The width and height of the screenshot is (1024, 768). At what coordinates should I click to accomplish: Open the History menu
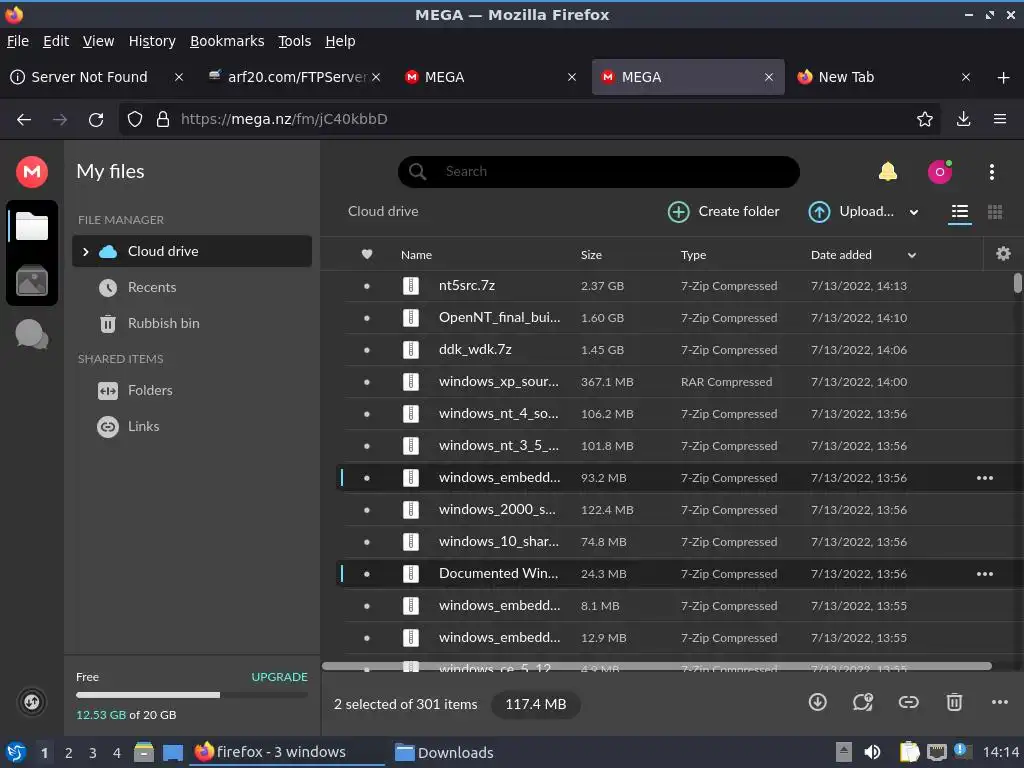tap(152, 41)
